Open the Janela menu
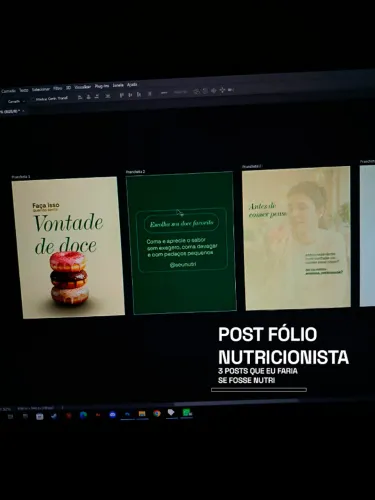375x500 pixels. (118, 85)
